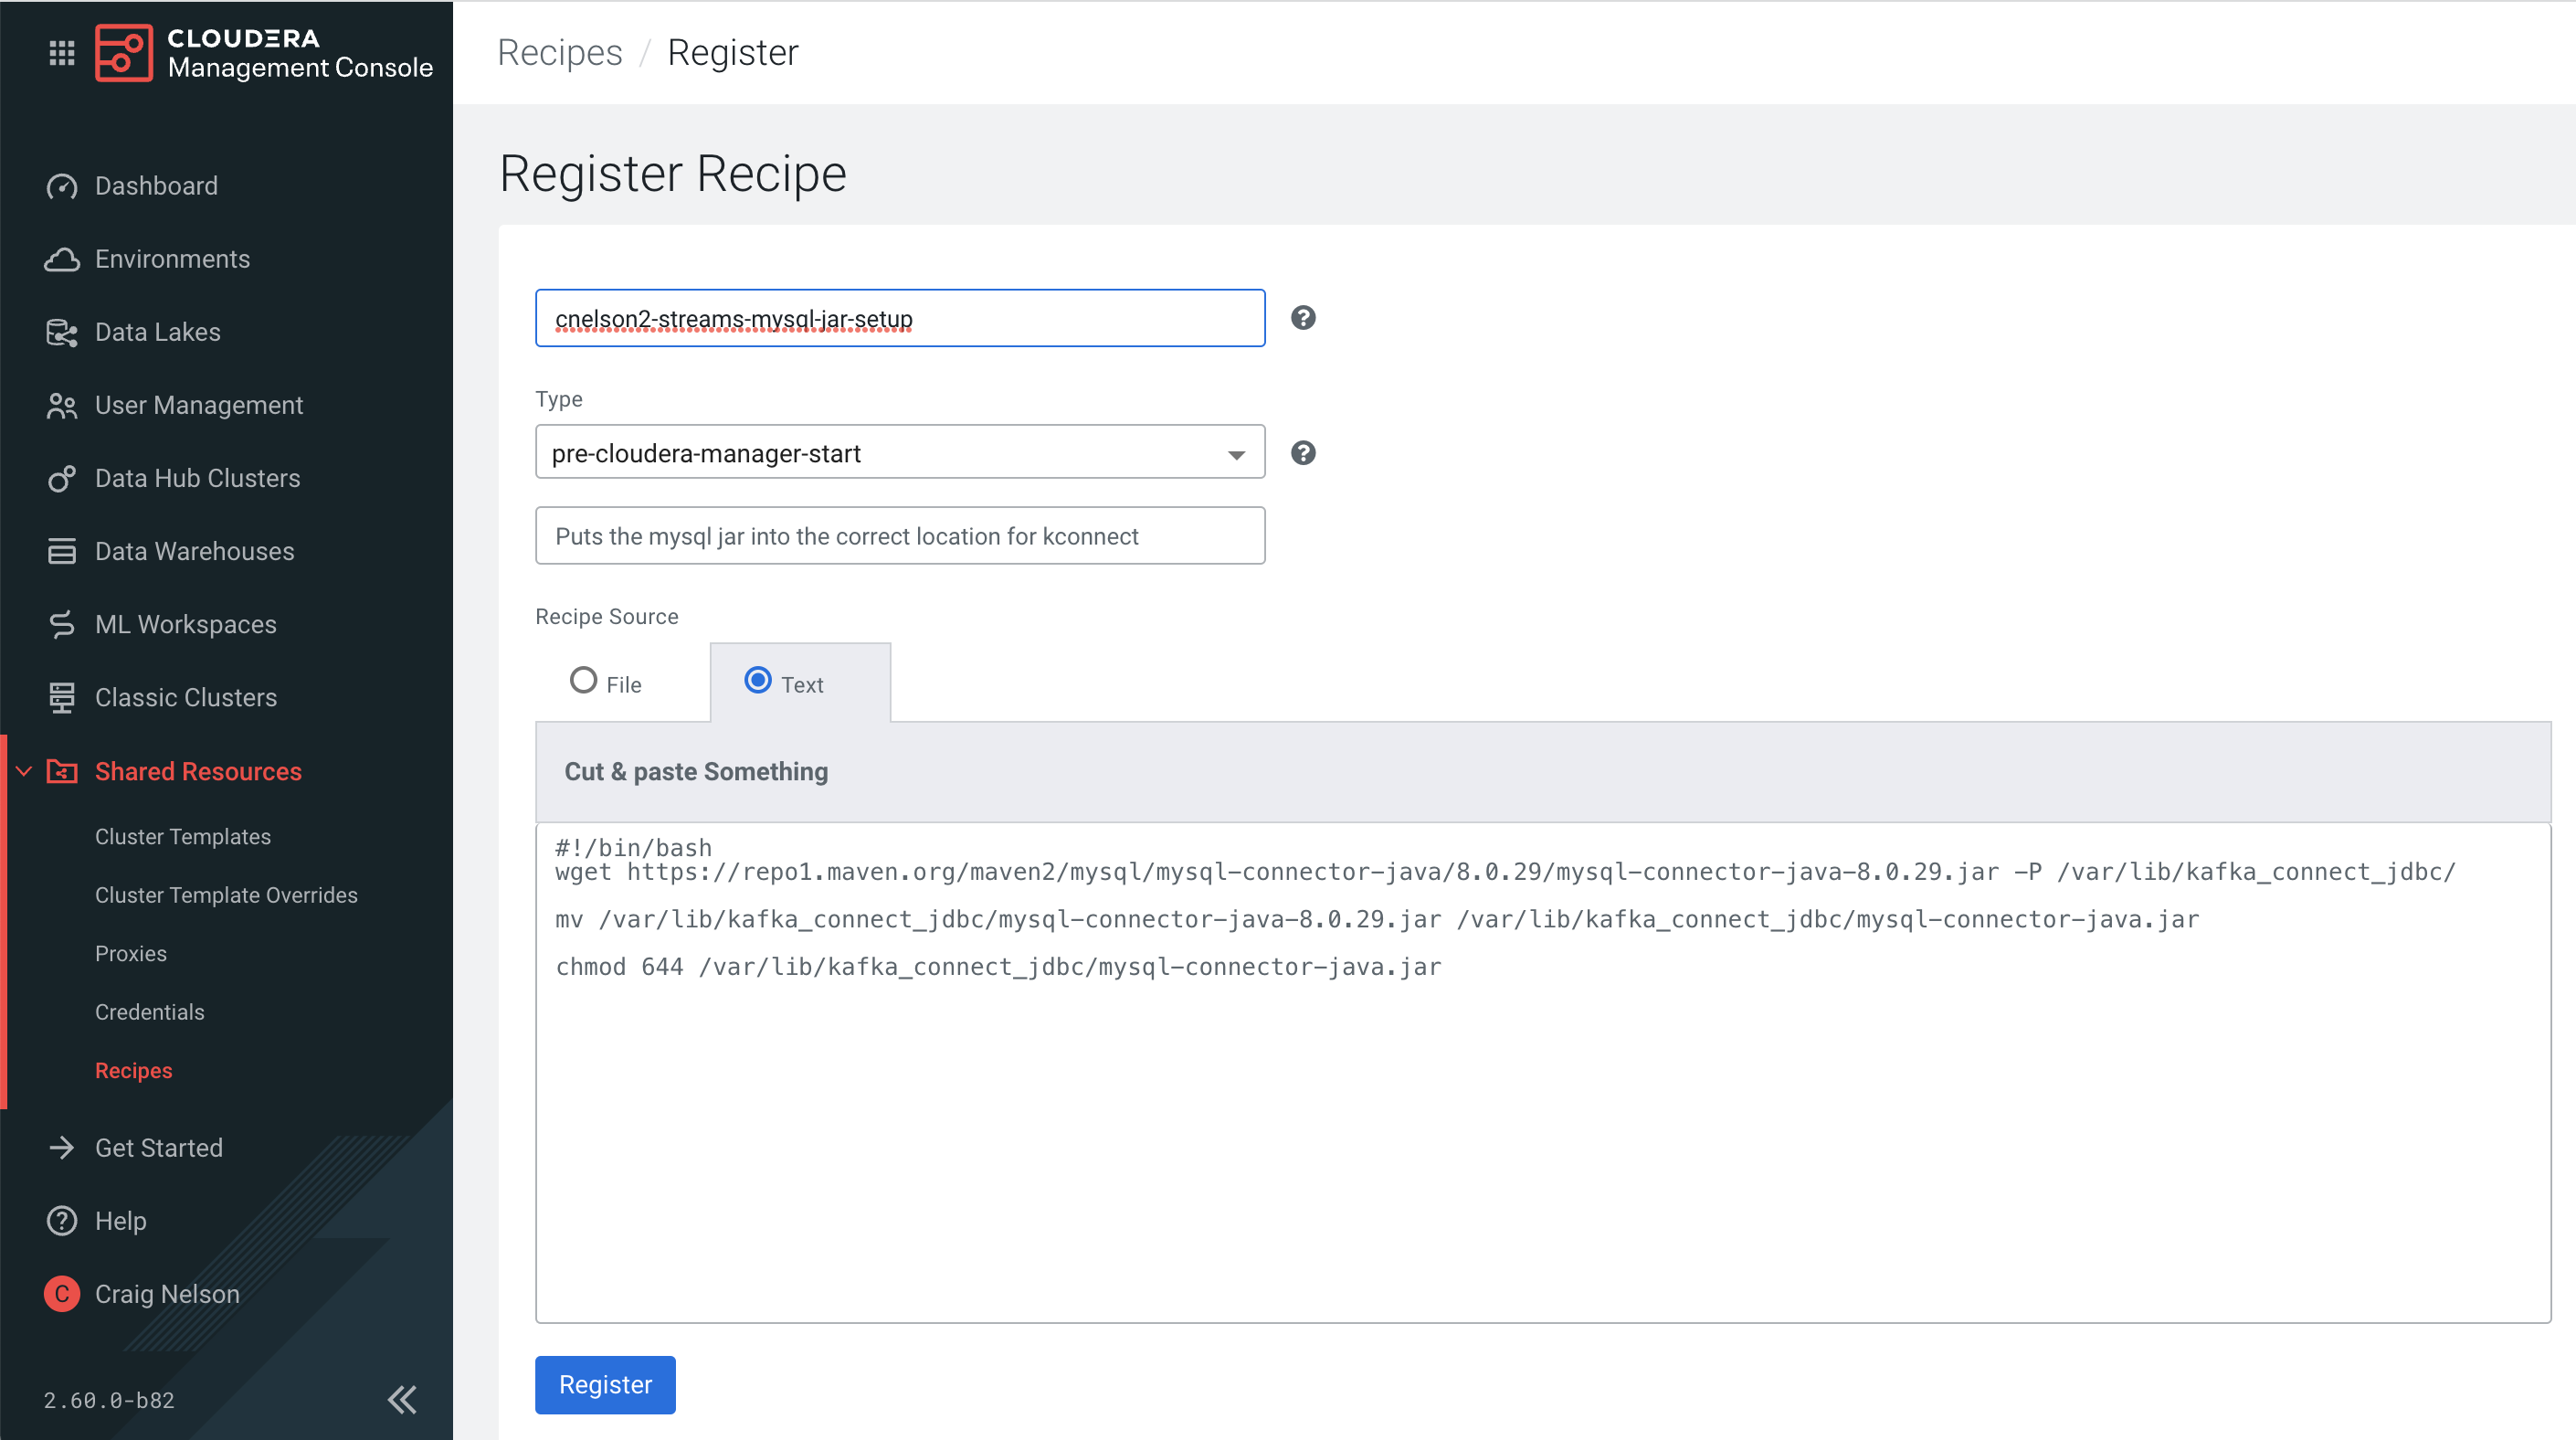This screenshot has width=2576, height=1440.
Task: Go to Environments cloud icon
Action: tap(62, 259)
